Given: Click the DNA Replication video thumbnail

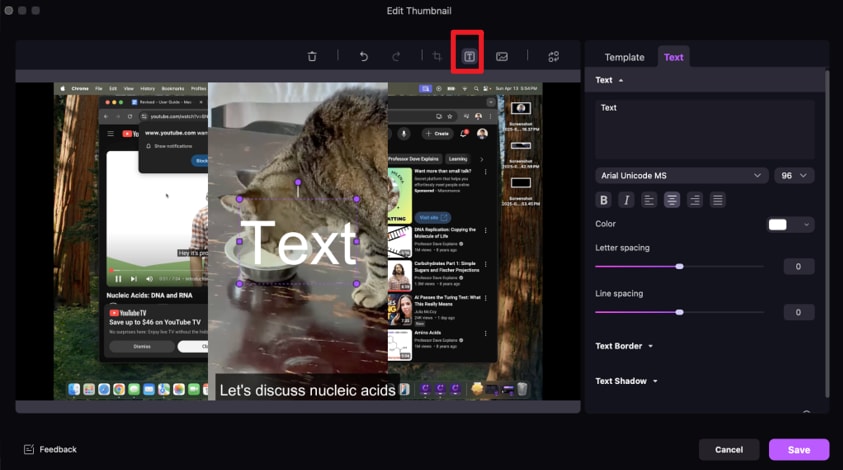Looking at the screenshot, I should (399, 241).
